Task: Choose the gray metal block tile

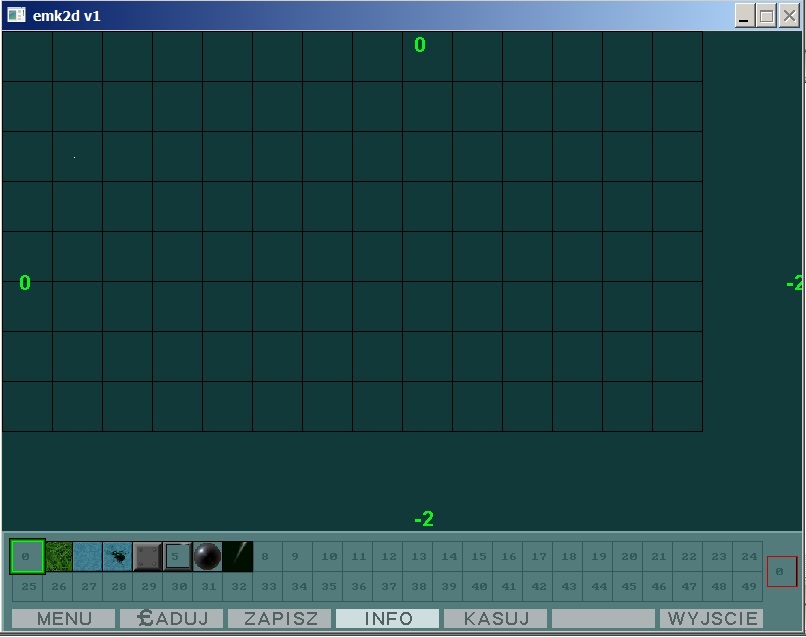Action: [148, 556]
